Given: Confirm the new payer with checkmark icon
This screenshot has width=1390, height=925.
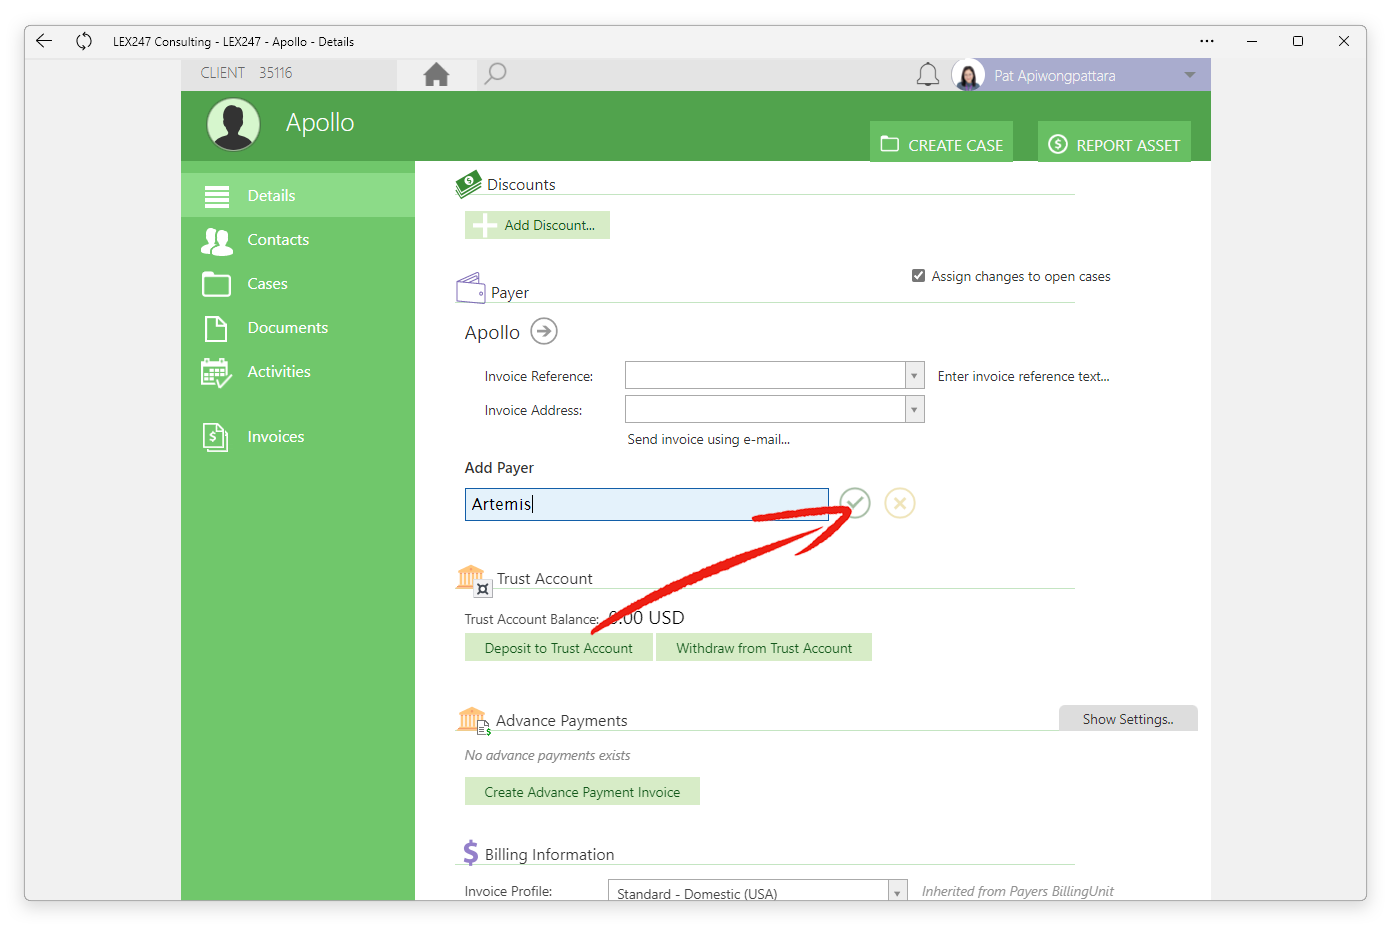Looking at the screenshot, I should (x=855, y=503).
